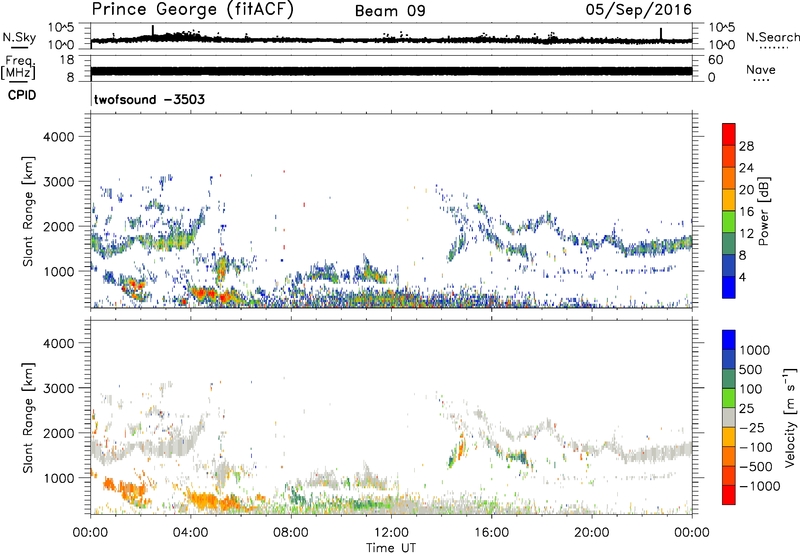Click the '16' label on power colorbar
Viewport: 800px width, 554px height.
coord(746,212)
